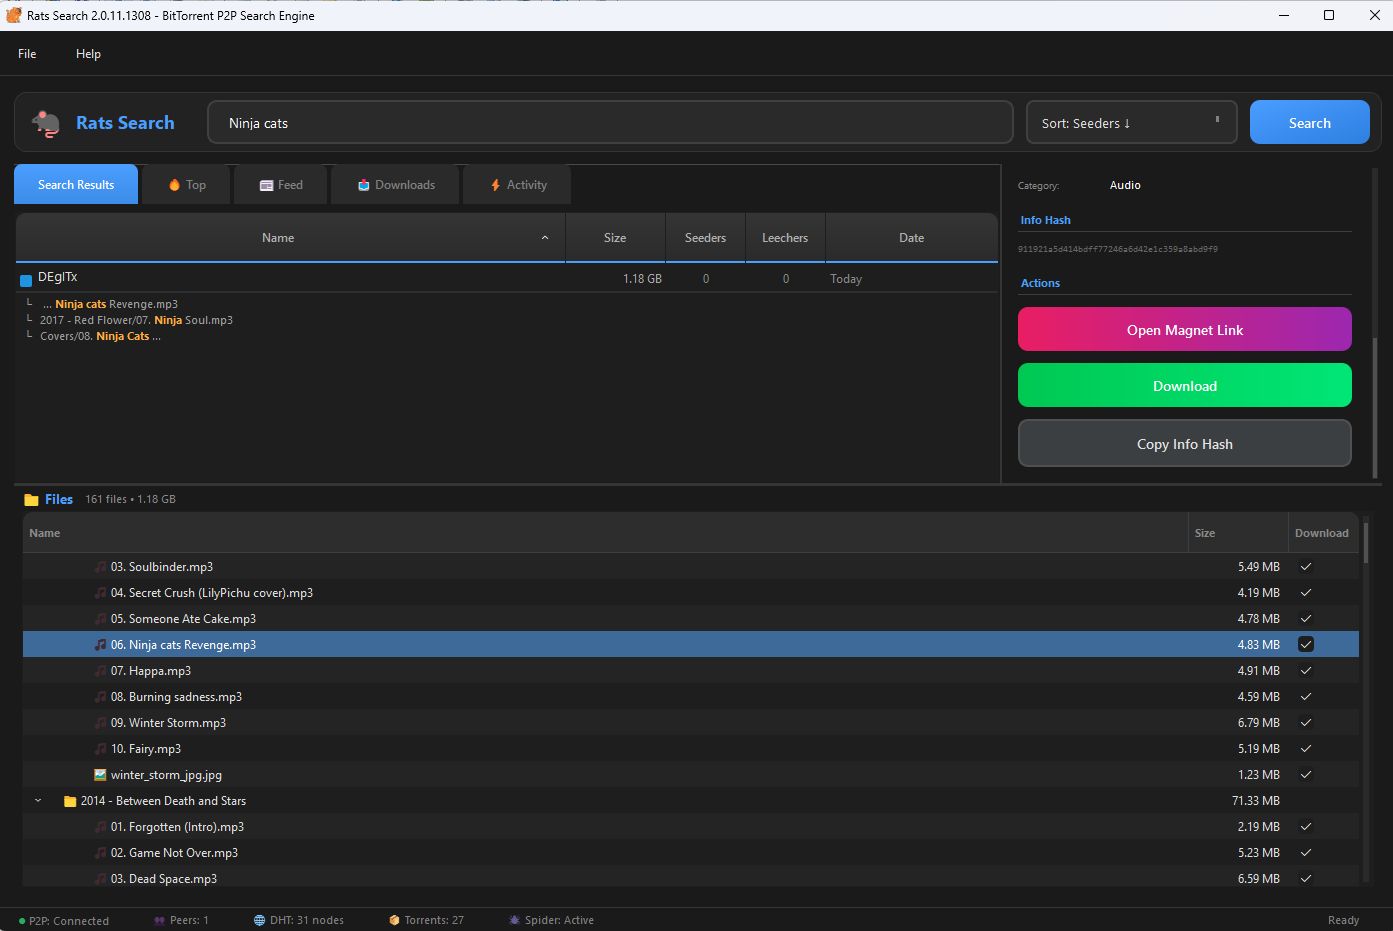This screenshot has width=1393, height=931.
Task: Click the Downloads tab's tray icon
Action: pyautogui.click(x=364, y=185)
